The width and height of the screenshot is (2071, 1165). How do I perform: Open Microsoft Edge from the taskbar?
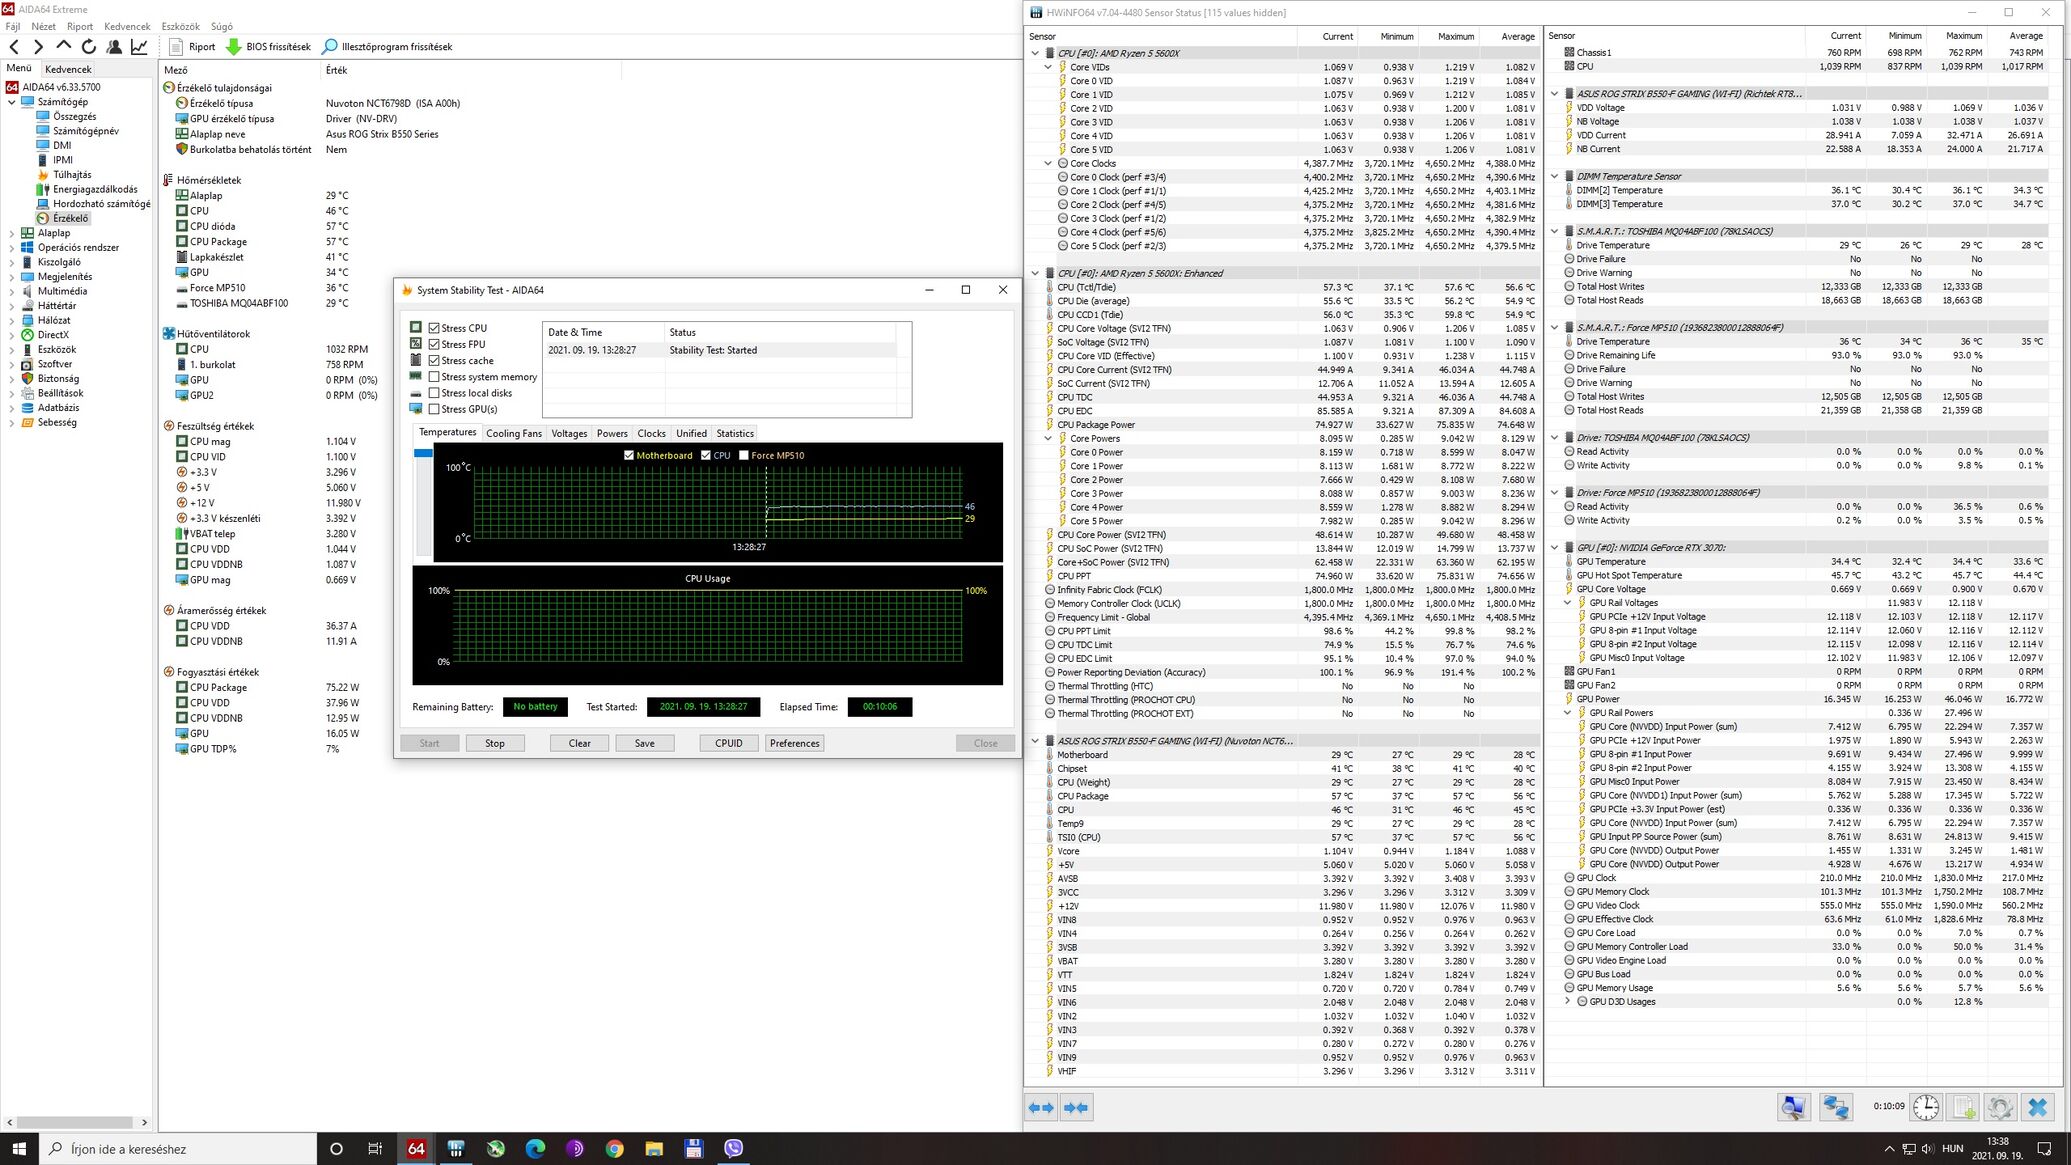click(535, 1149)
